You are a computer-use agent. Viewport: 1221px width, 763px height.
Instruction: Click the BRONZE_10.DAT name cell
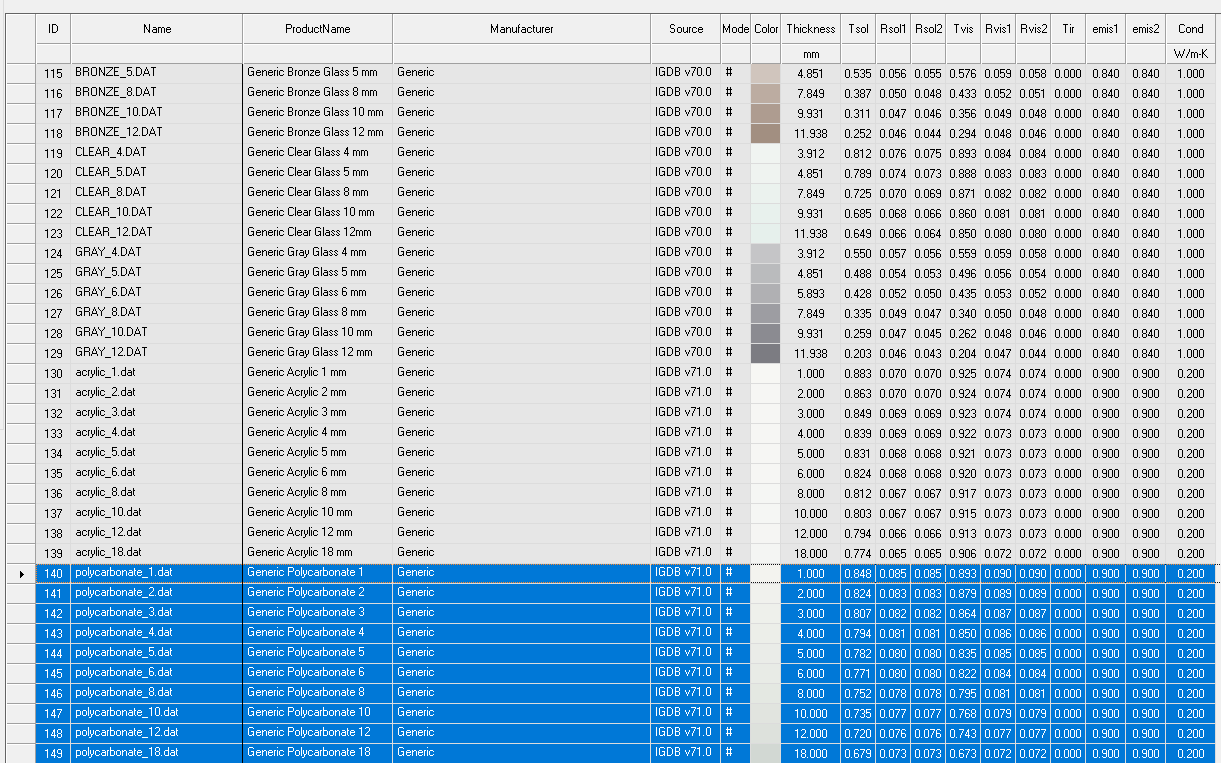[x=157, y=113]
